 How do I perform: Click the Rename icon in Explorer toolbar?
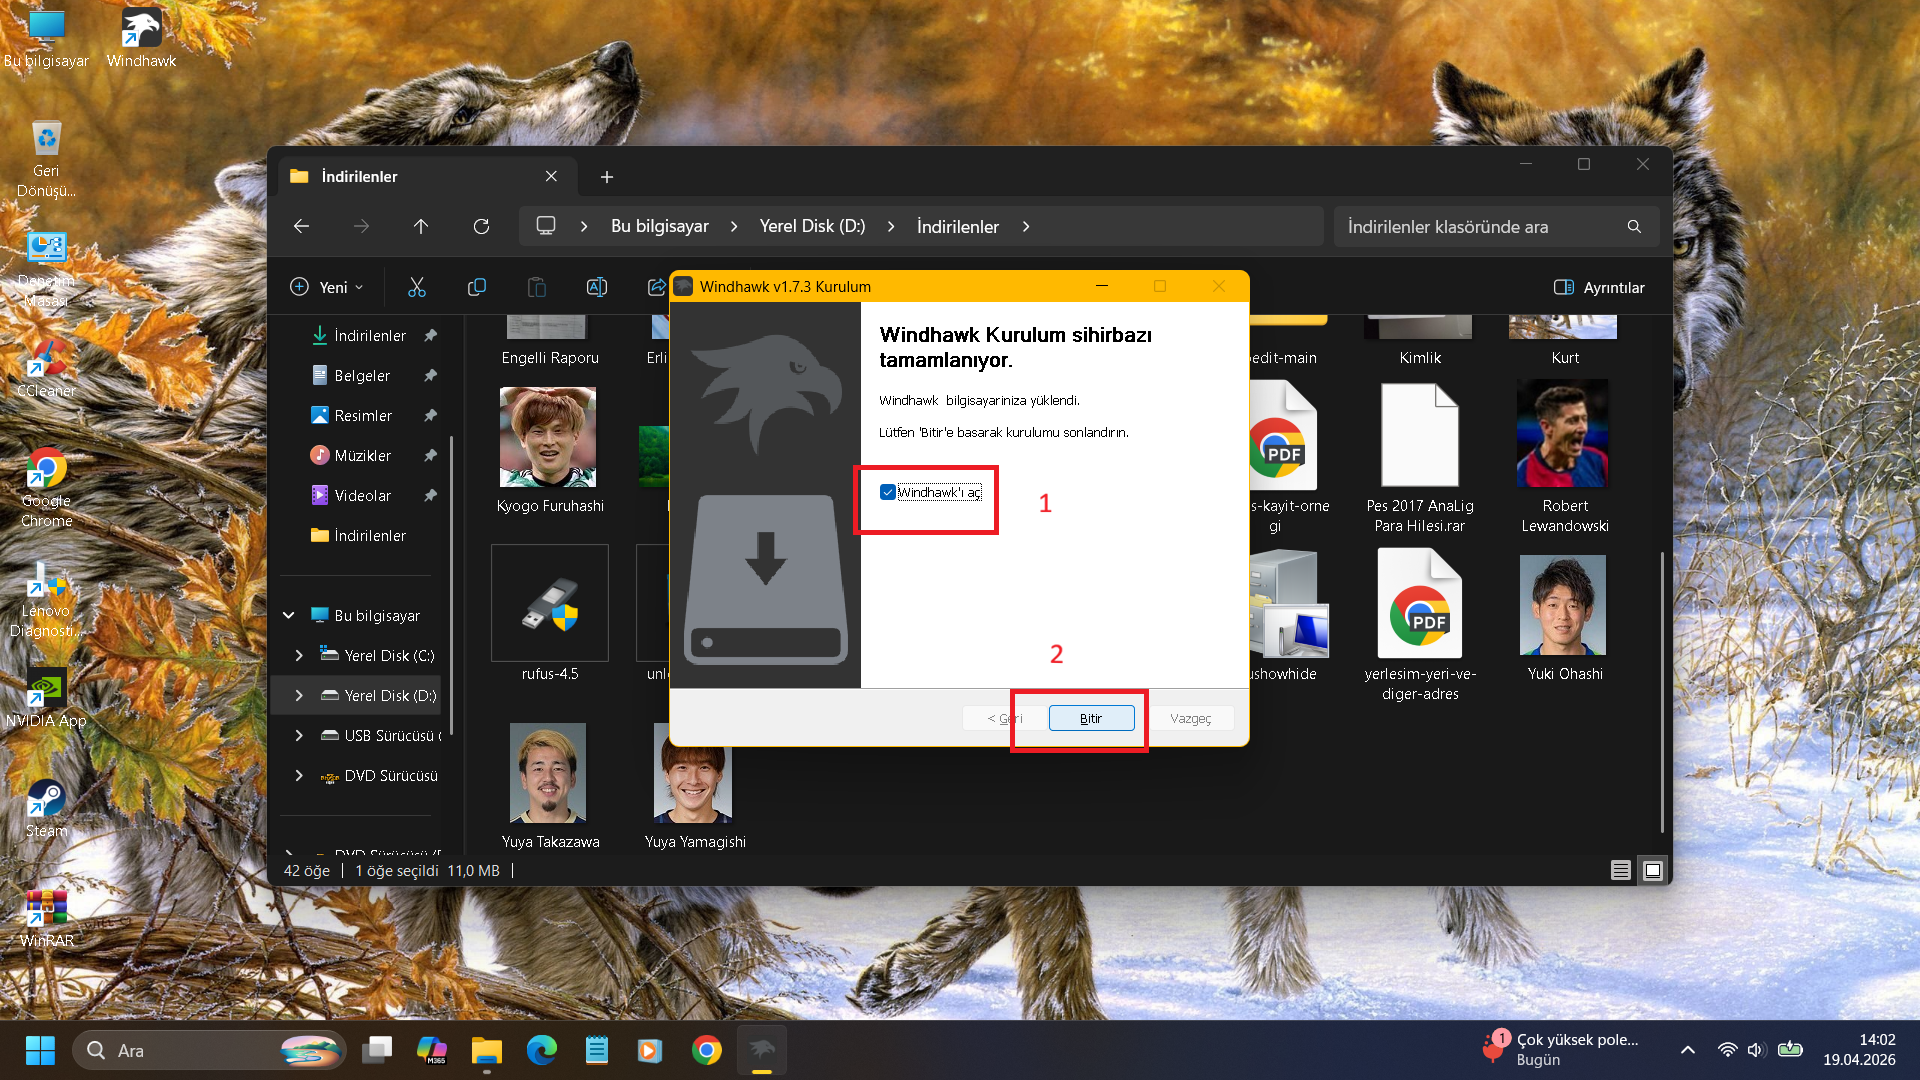(597, 287)
